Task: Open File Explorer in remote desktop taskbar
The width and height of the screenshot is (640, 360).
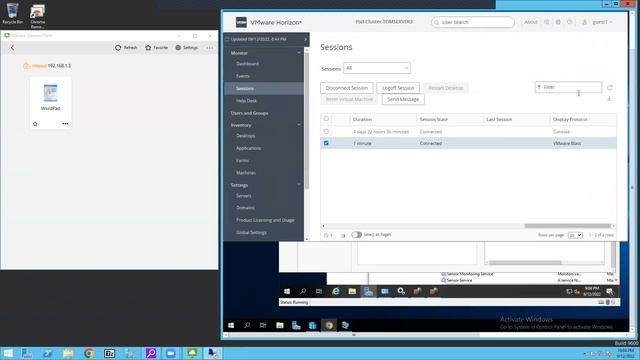Action: point(280,325)
